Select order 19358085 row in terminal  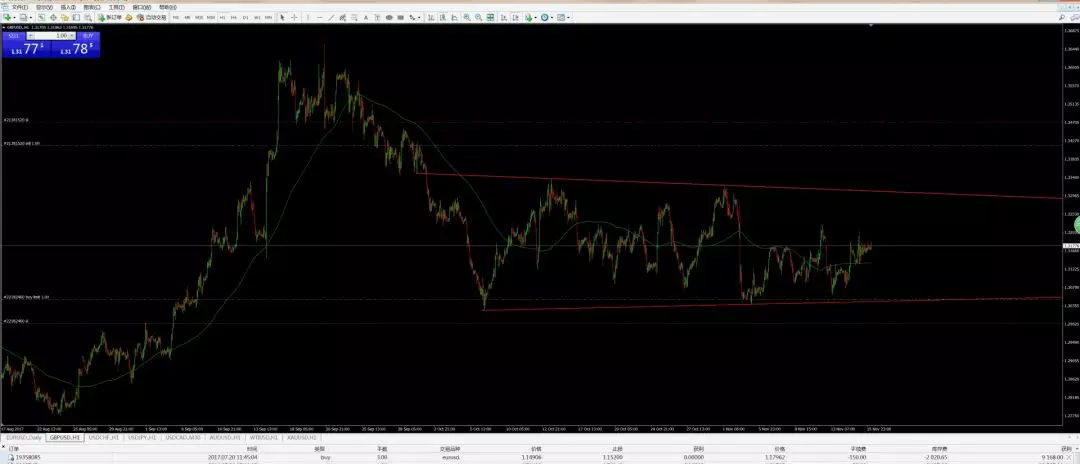pyautogui.click(x=540, y=456)
